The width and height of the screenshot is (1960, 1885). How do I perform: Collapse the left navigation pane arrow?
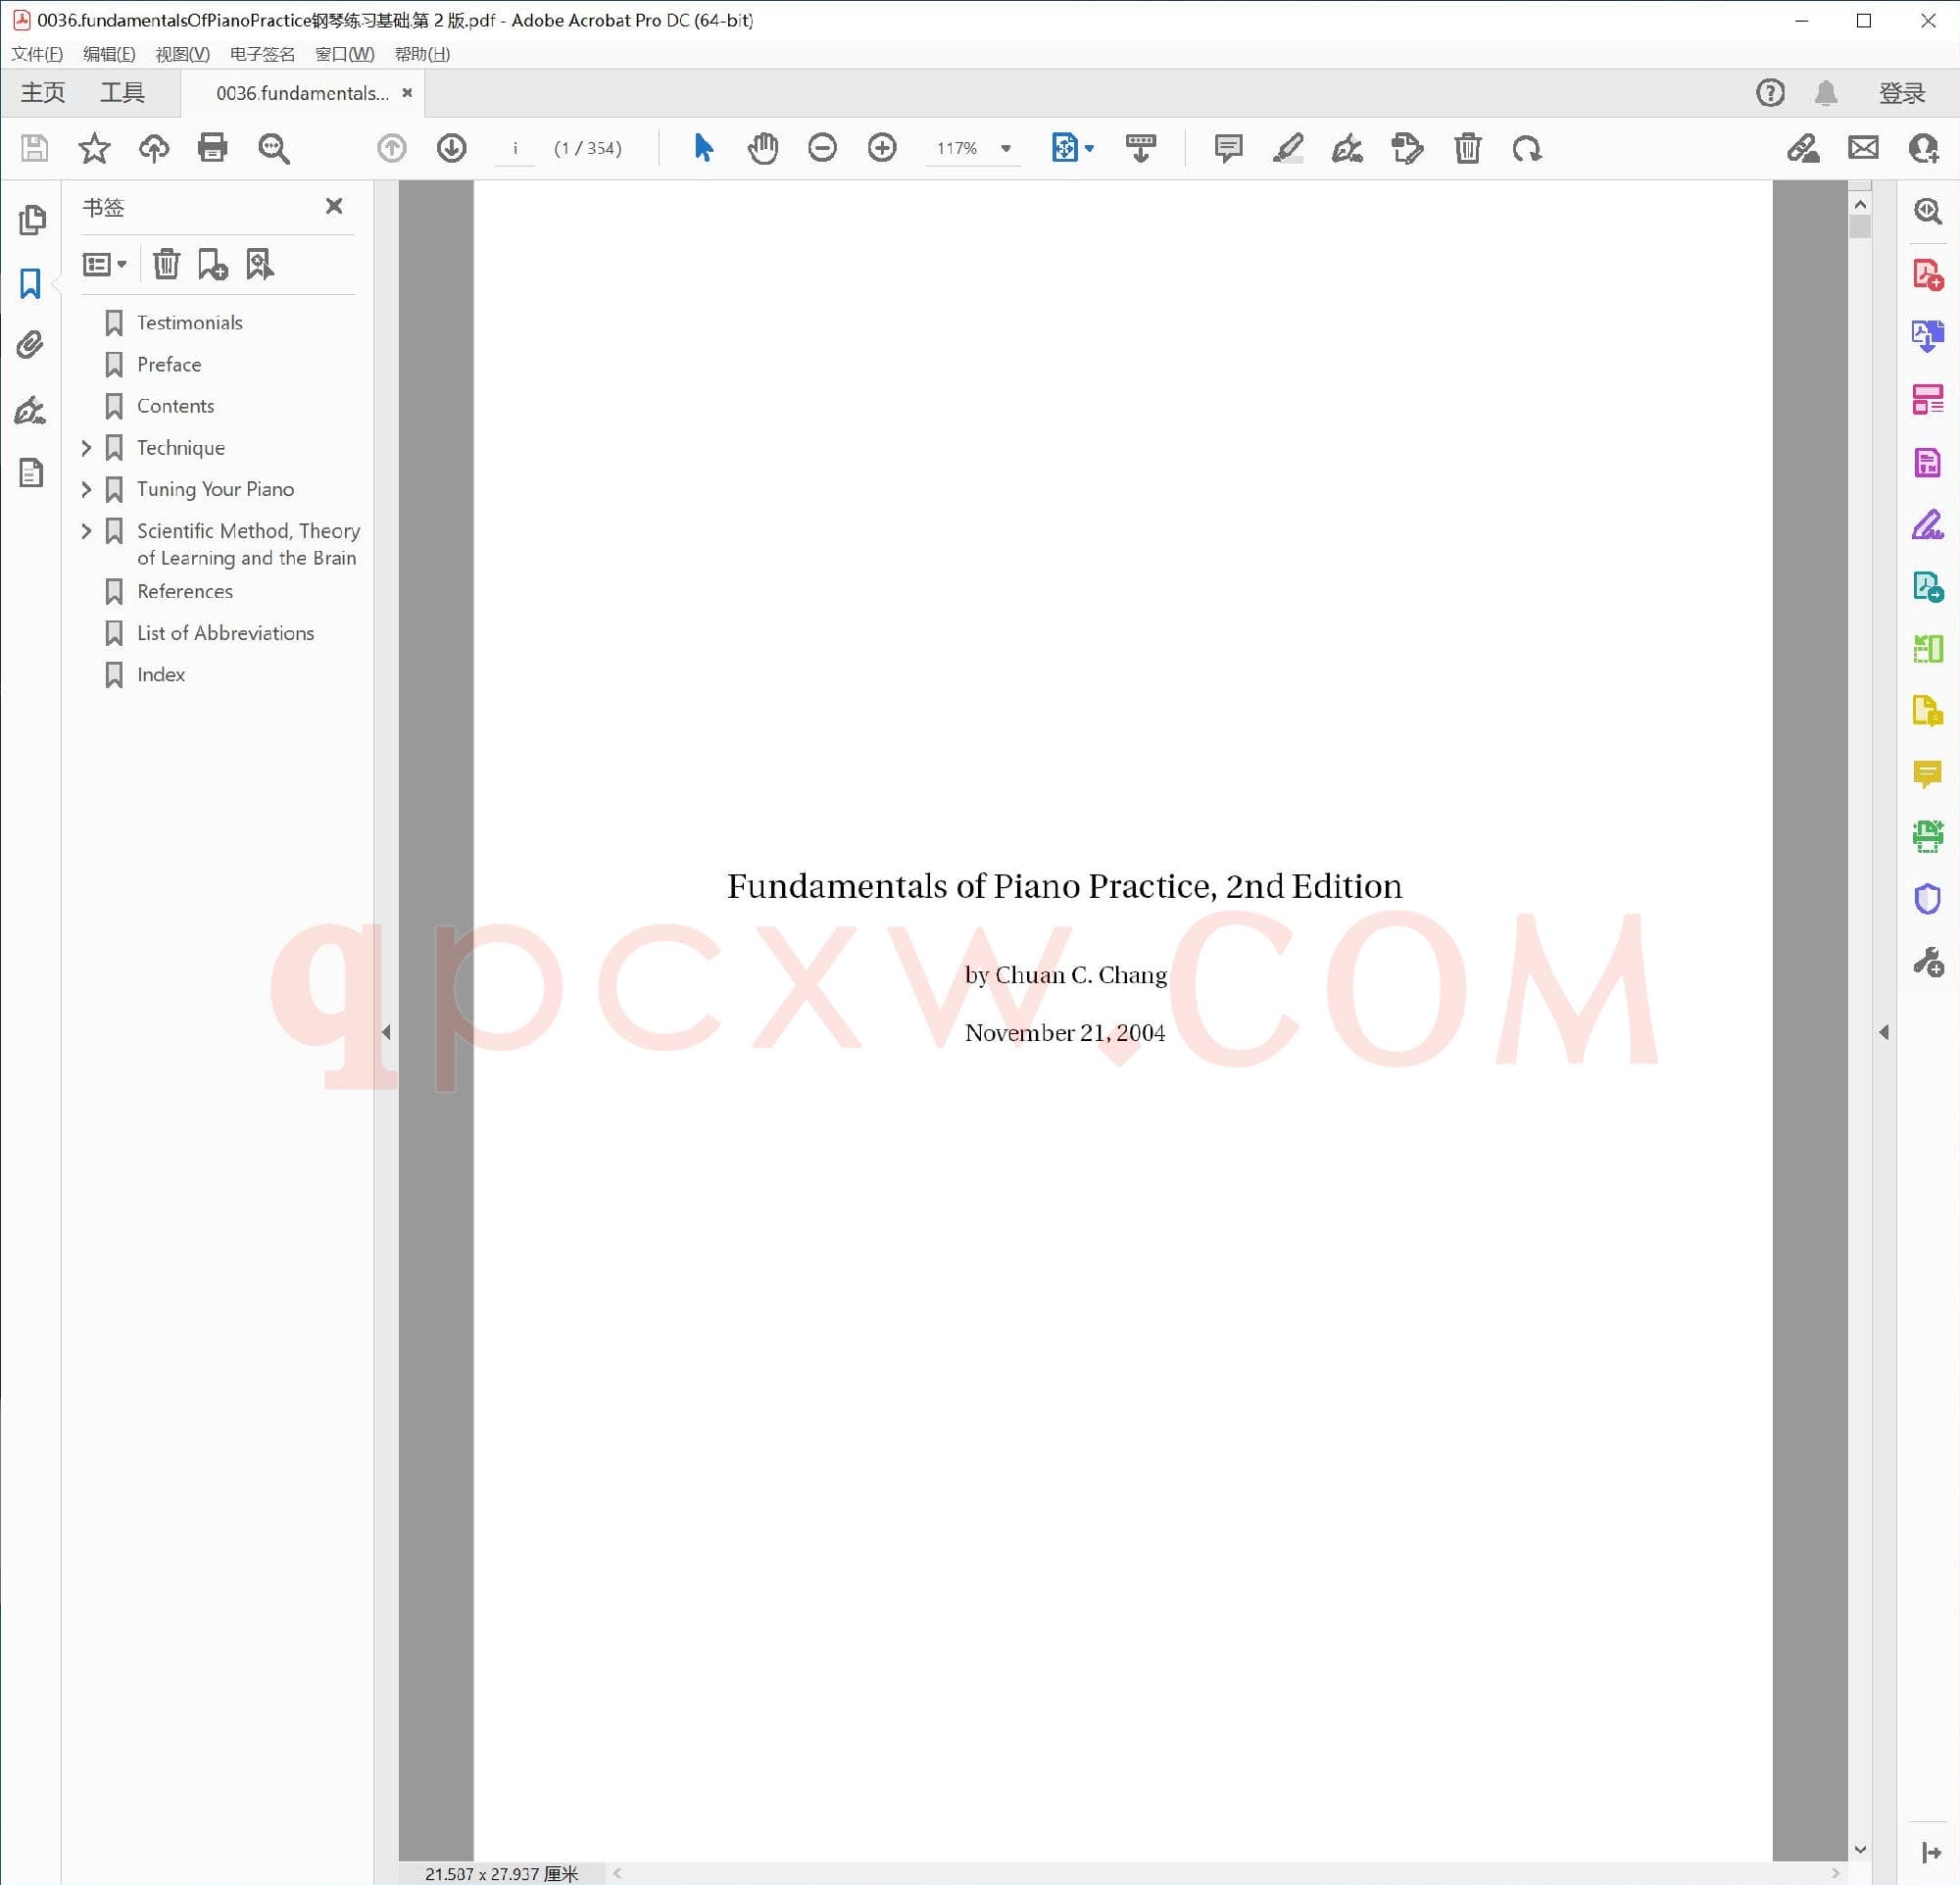click(386, 1032)
